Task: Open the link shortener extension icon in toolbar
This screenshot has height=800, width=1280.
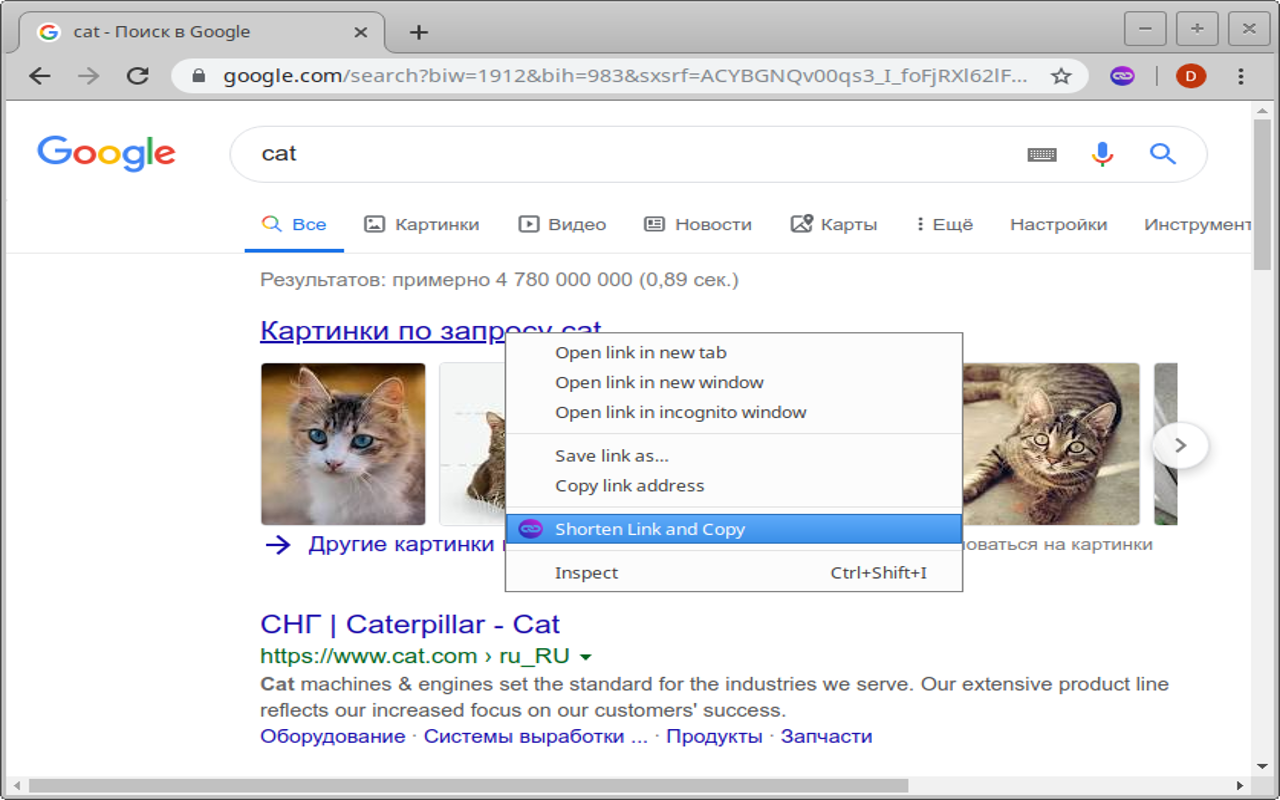Action: [1122, 76]
